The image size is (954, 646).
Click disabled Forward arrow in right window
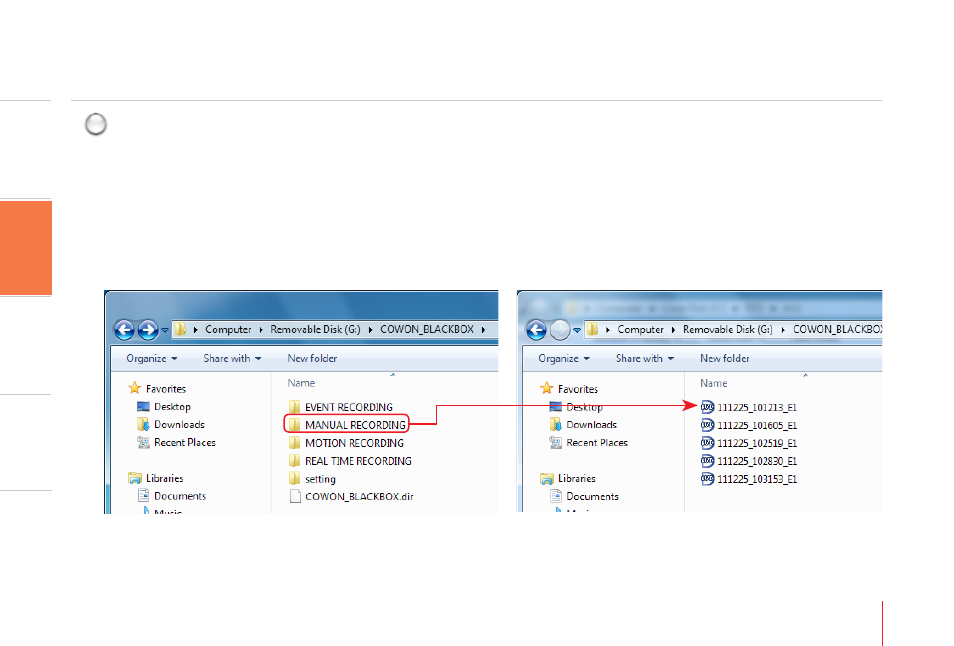pyautogui.click(x=560, y=330)
